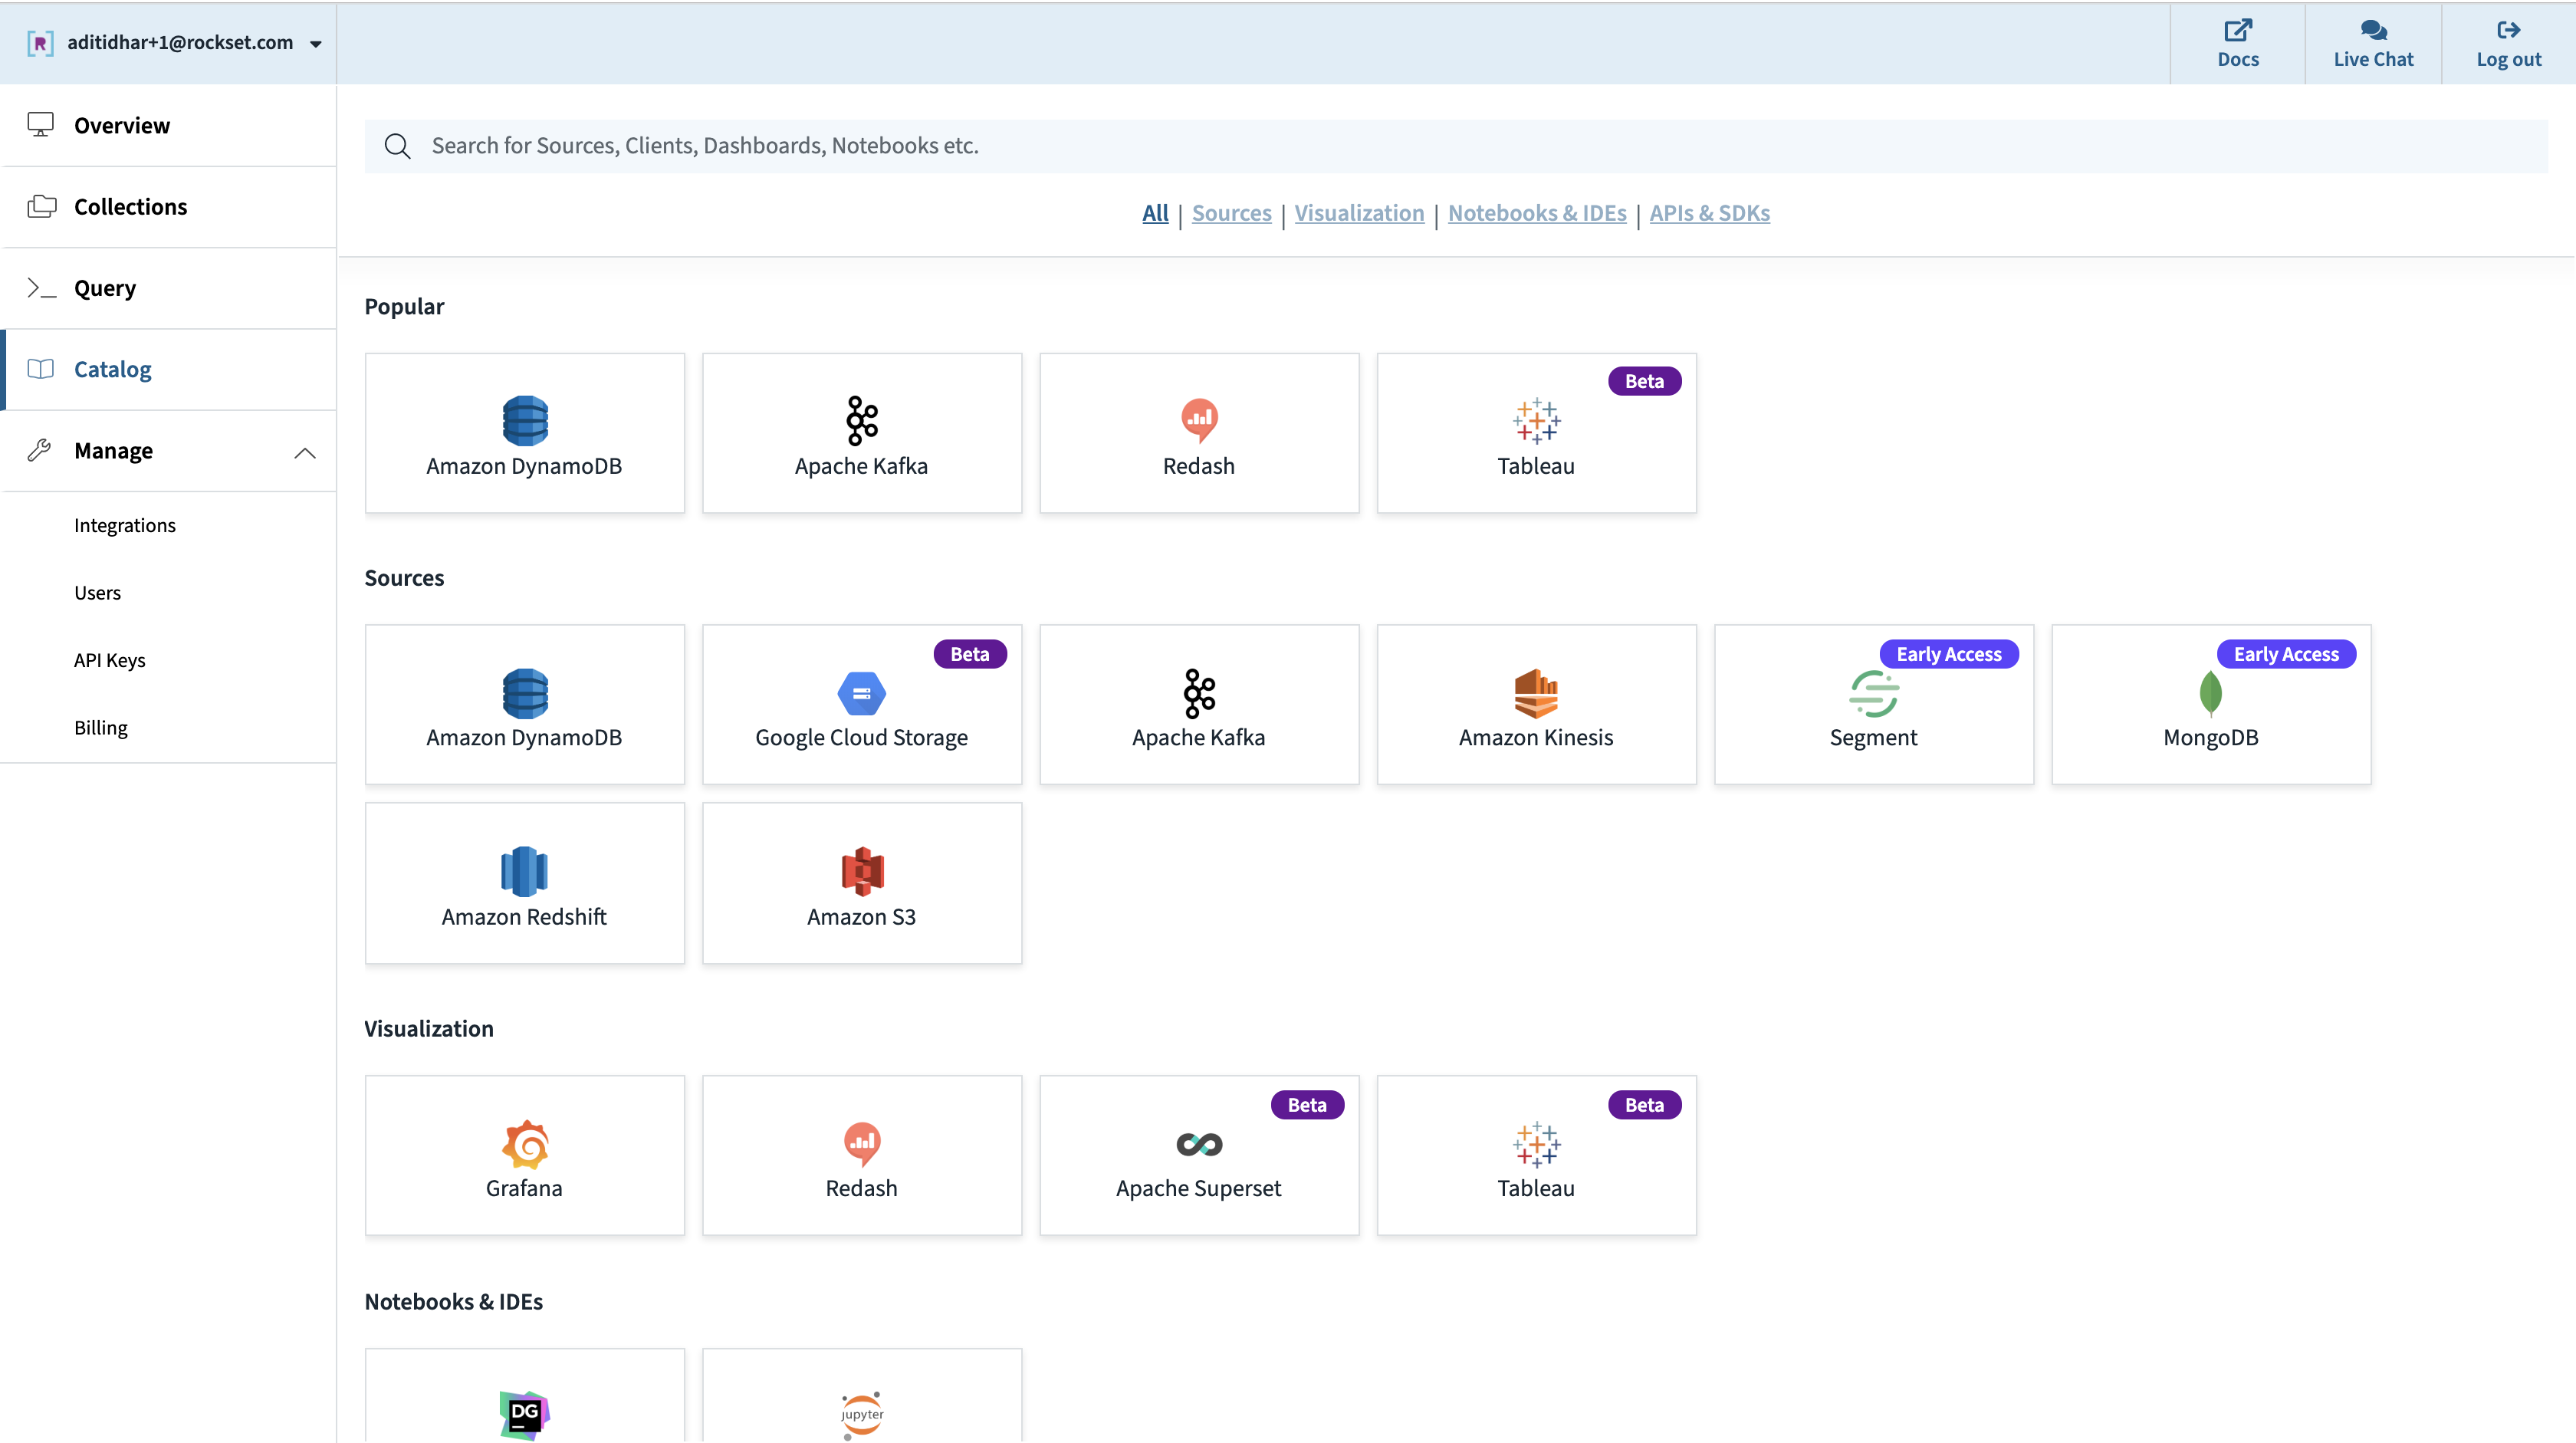This screenshot has width=2576, height=1443.
Task: Collapse the Manage sidebar section
Action: [305, 452]
